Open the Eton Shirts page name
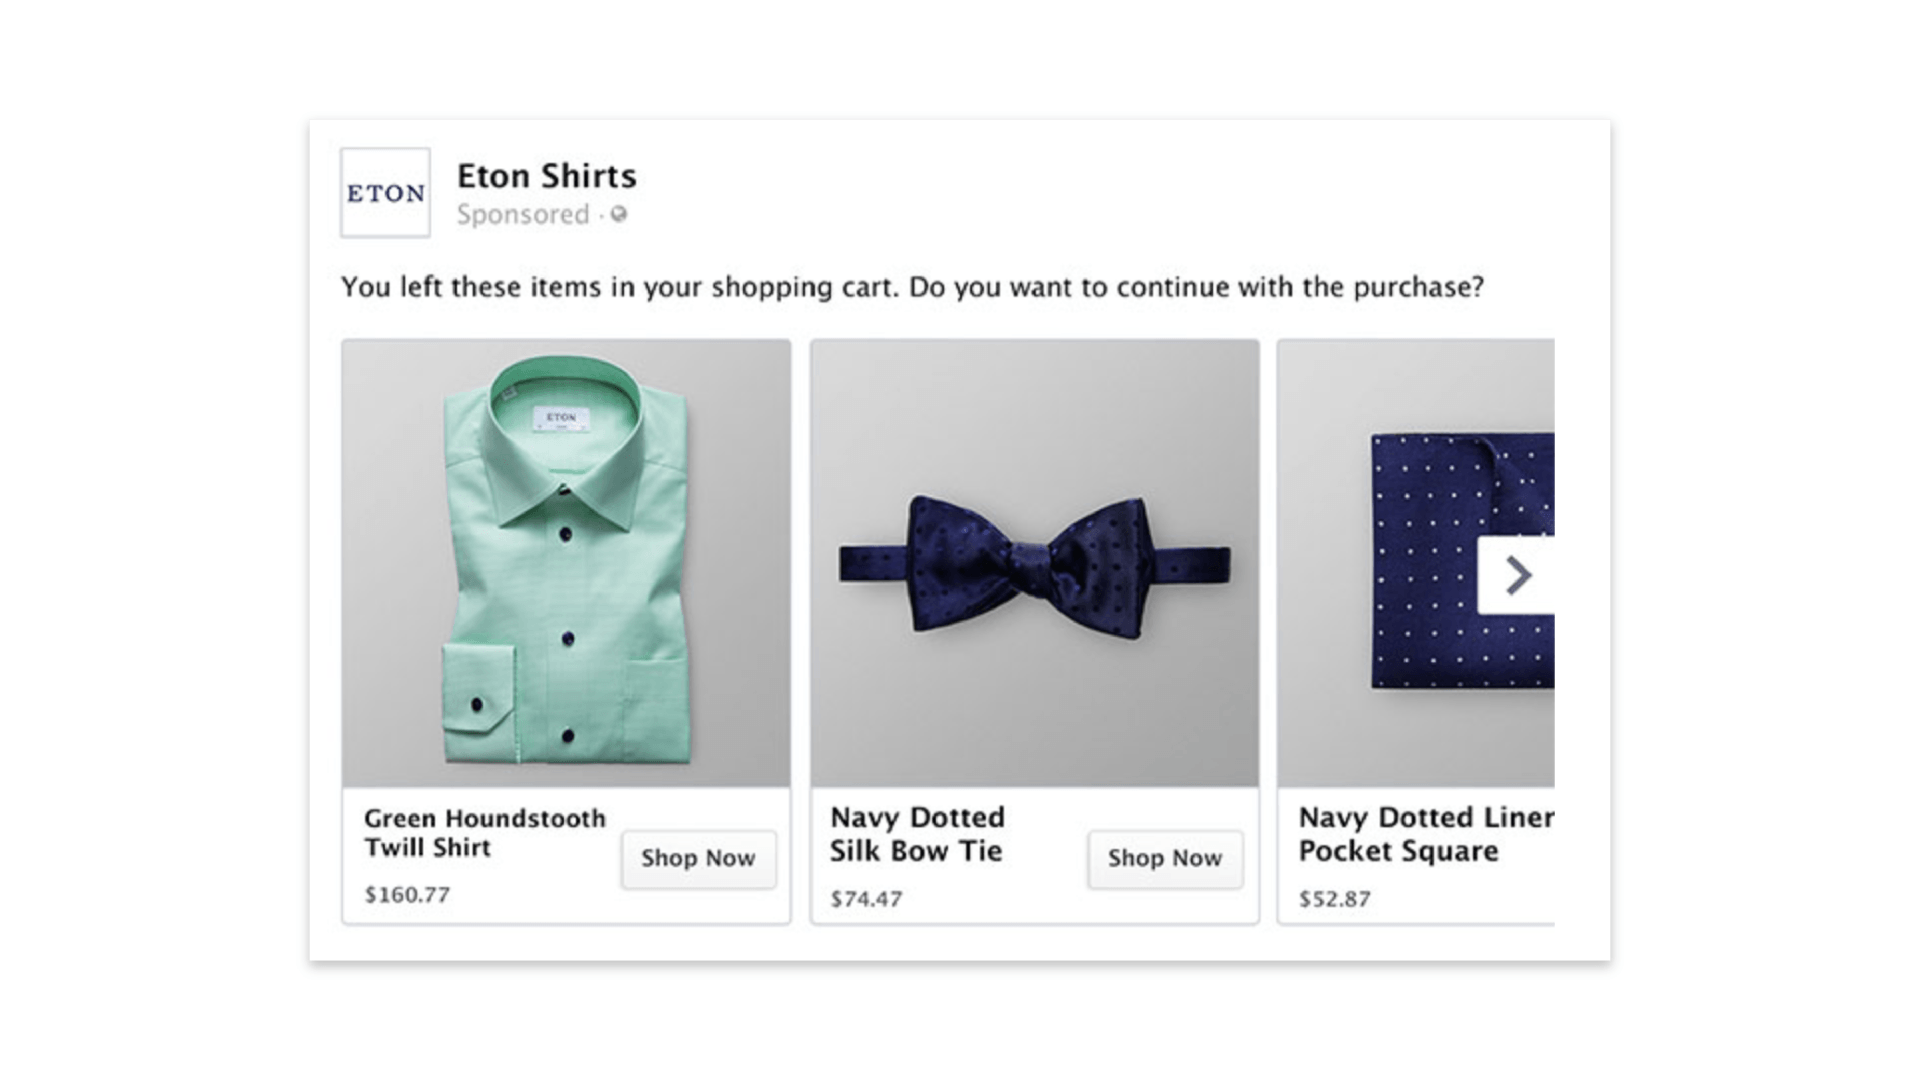This screenshot has height=1080, width=1920. tap(546, 176)
